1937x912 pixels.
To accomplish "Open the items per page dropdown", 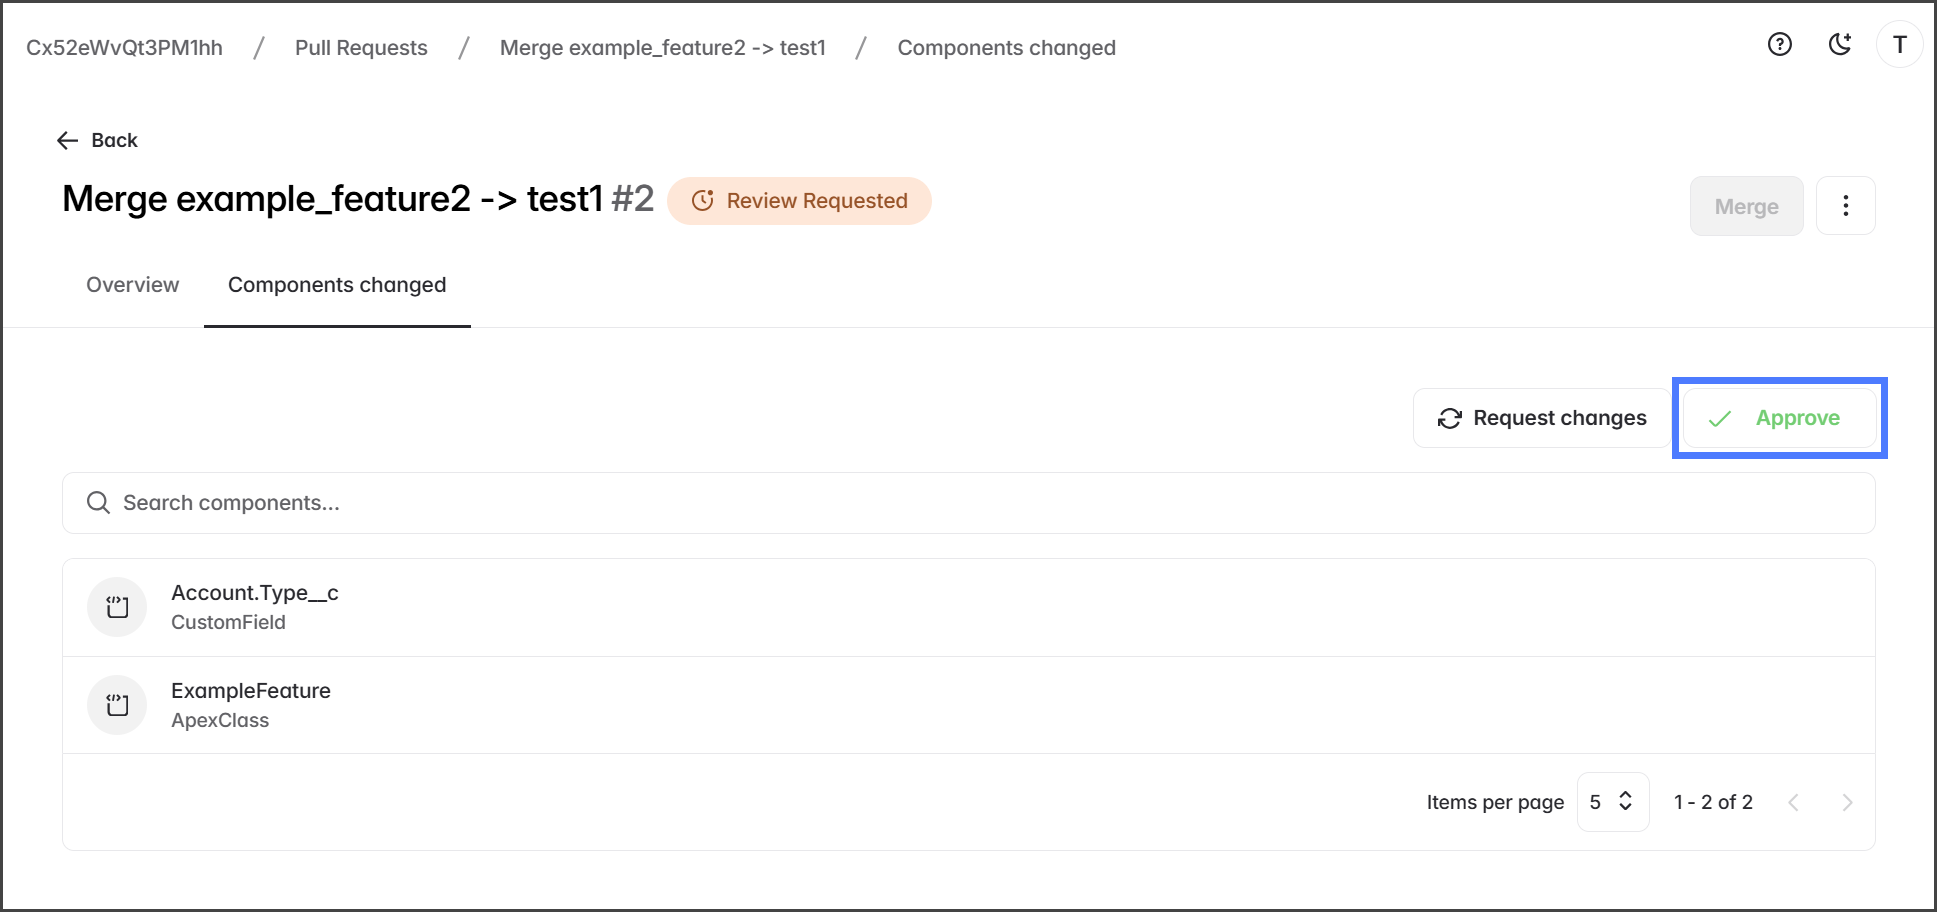I will pyautogui.click(x=1612, y=802).
